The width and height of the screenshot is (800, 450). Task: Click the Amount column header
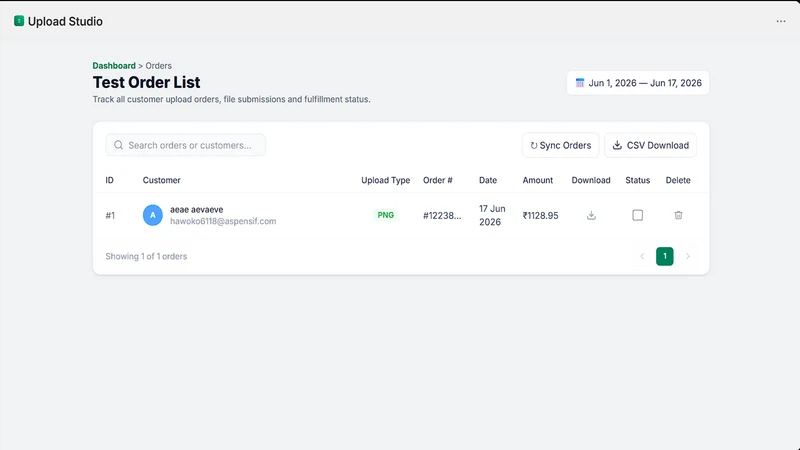pos(537,180)
